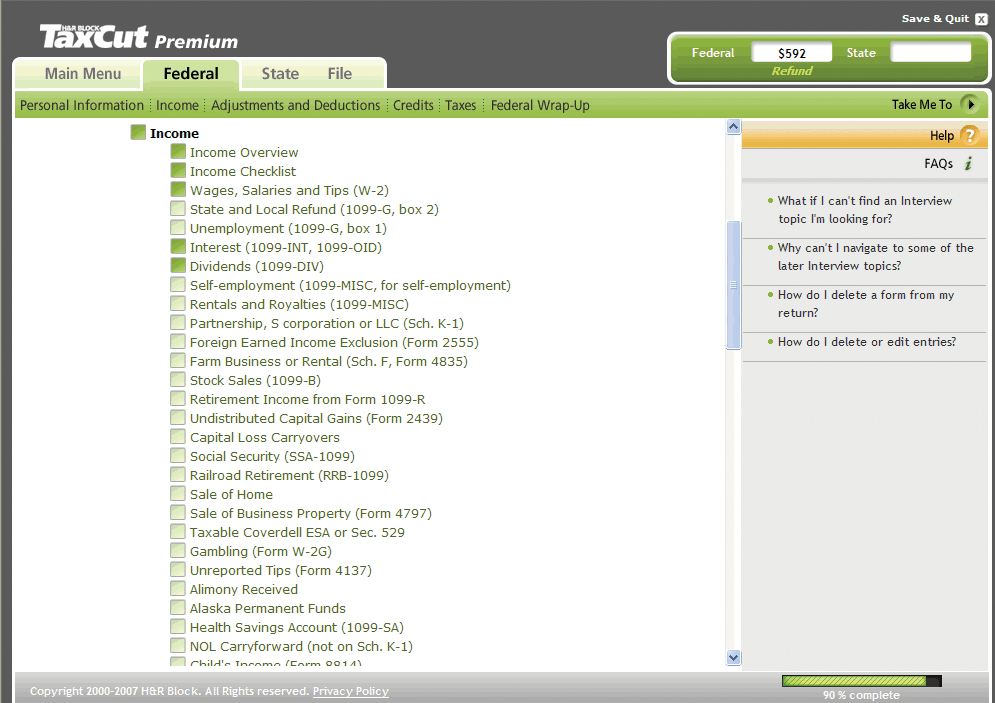Image resolution: width=995 pixels, height=703 pixels.
Task: Open the Sale of Home topic
Action: (x=231, y=495)
